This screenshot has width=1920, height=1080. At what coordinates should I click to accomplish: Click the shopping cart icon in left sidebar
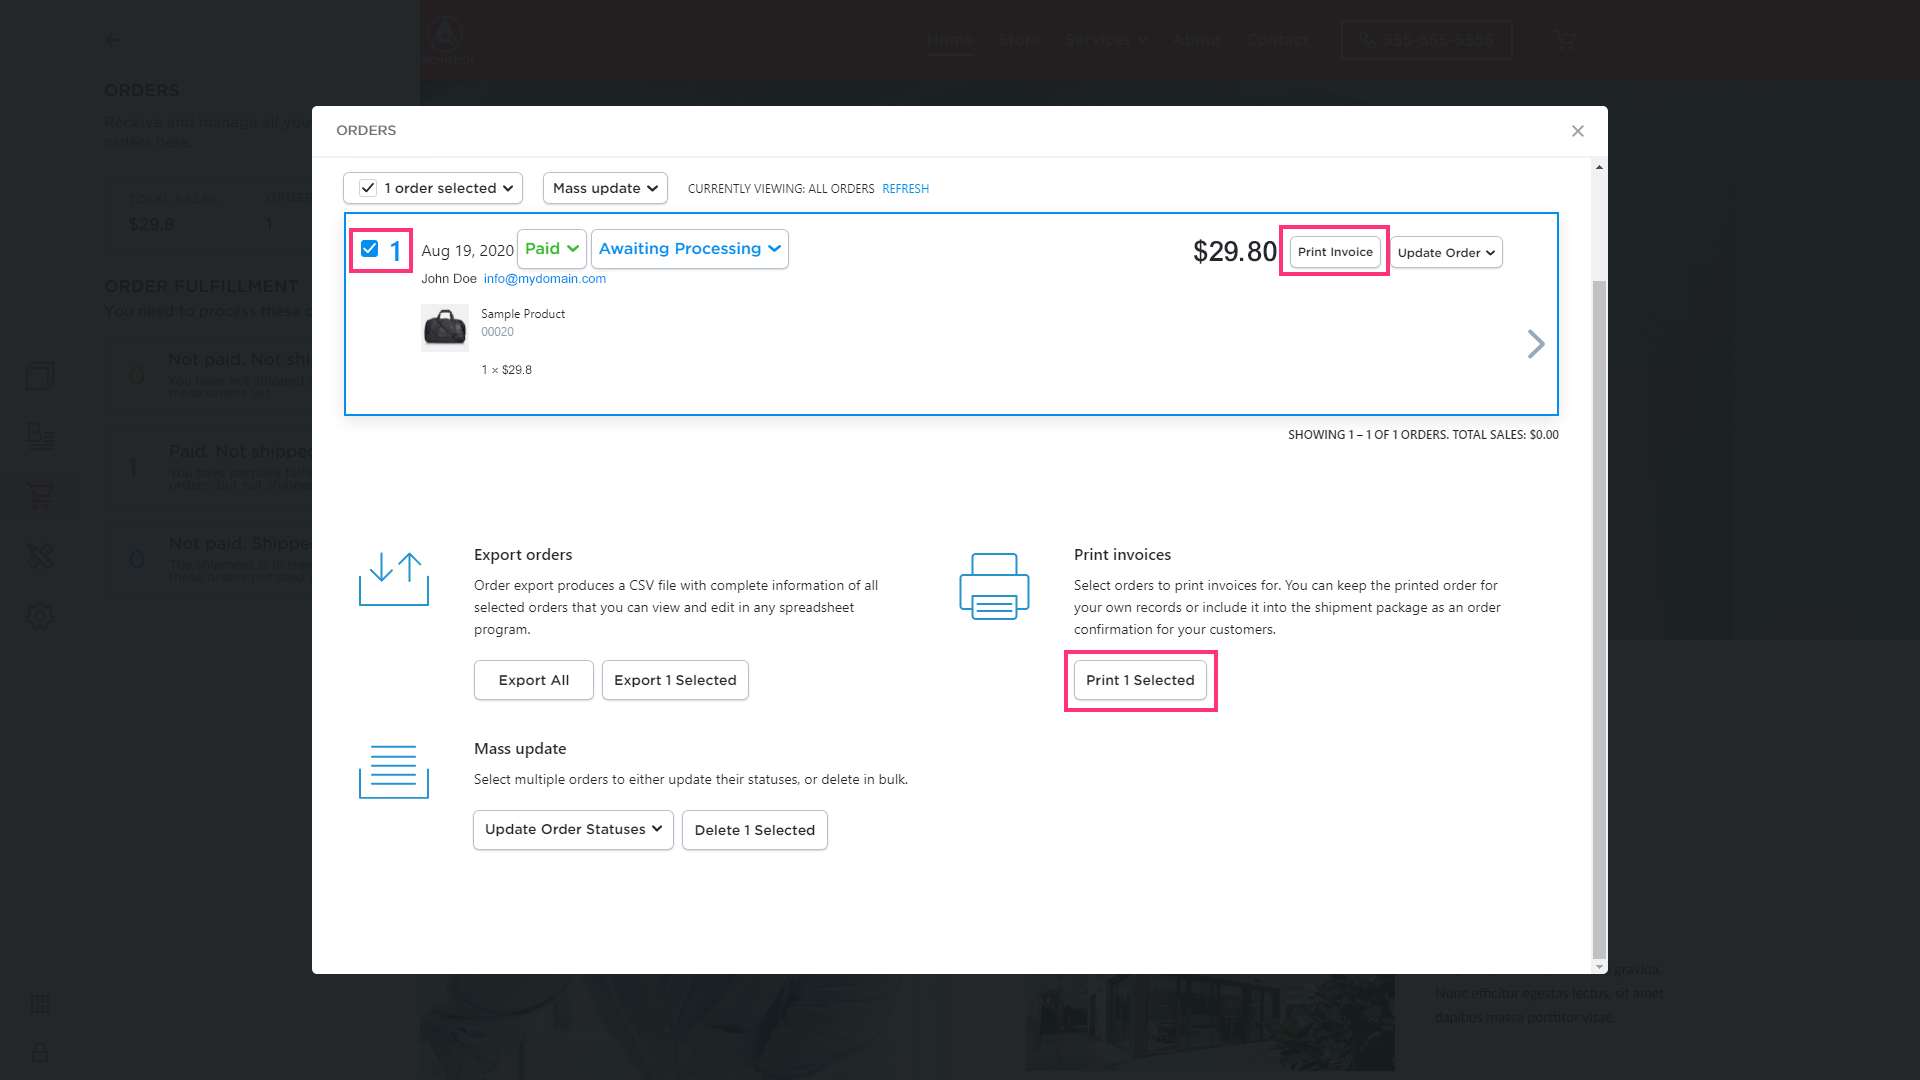pos(40,496)
